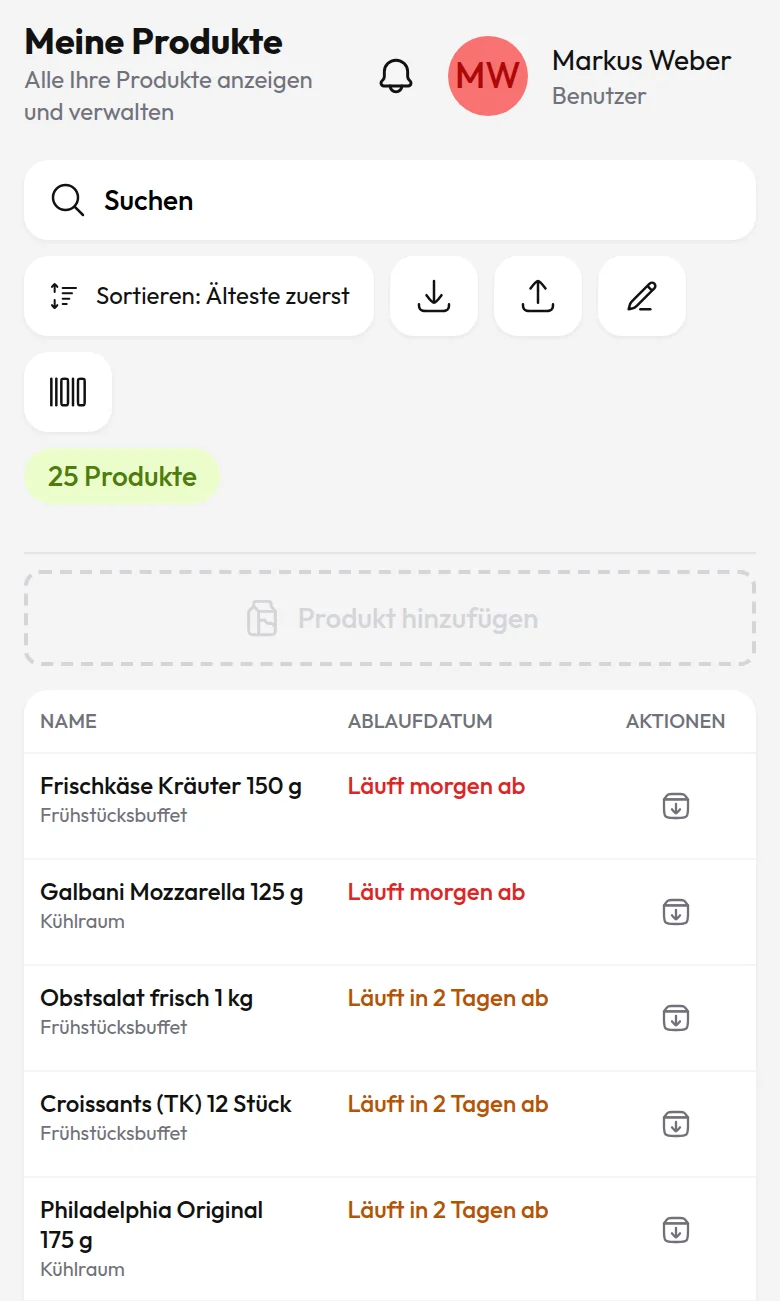Archive Croissants (TK) 12 Stück
The height and width of the screenshot is (1301, 780).
[x=676, y=1124]
